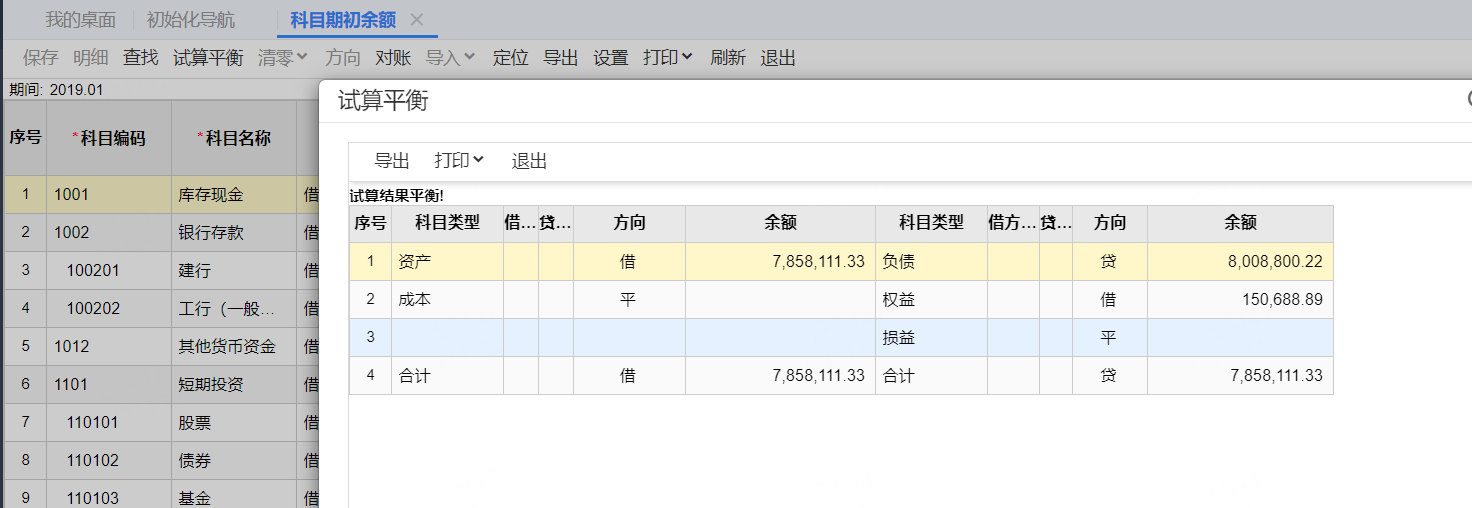1472x508 pixels.
Task: Click 导出 in the 试算平衡 dialog
Action: 392,161
